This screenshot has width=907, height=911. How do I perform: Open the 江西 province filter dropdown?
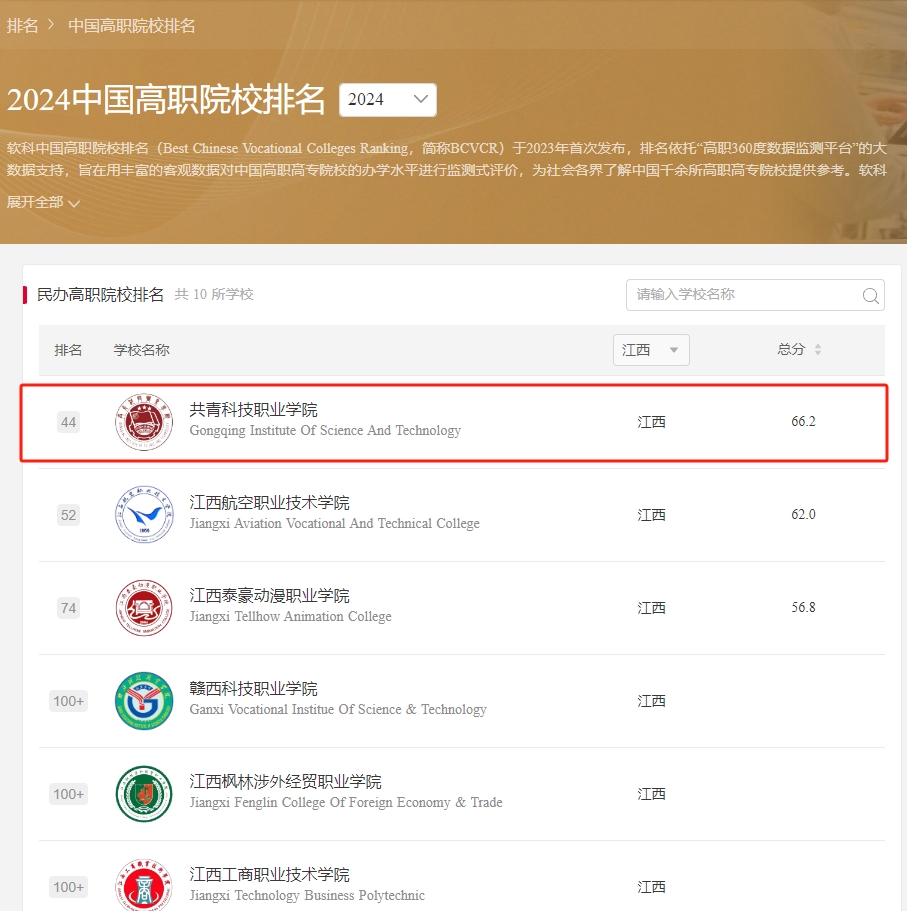point(651,349)
